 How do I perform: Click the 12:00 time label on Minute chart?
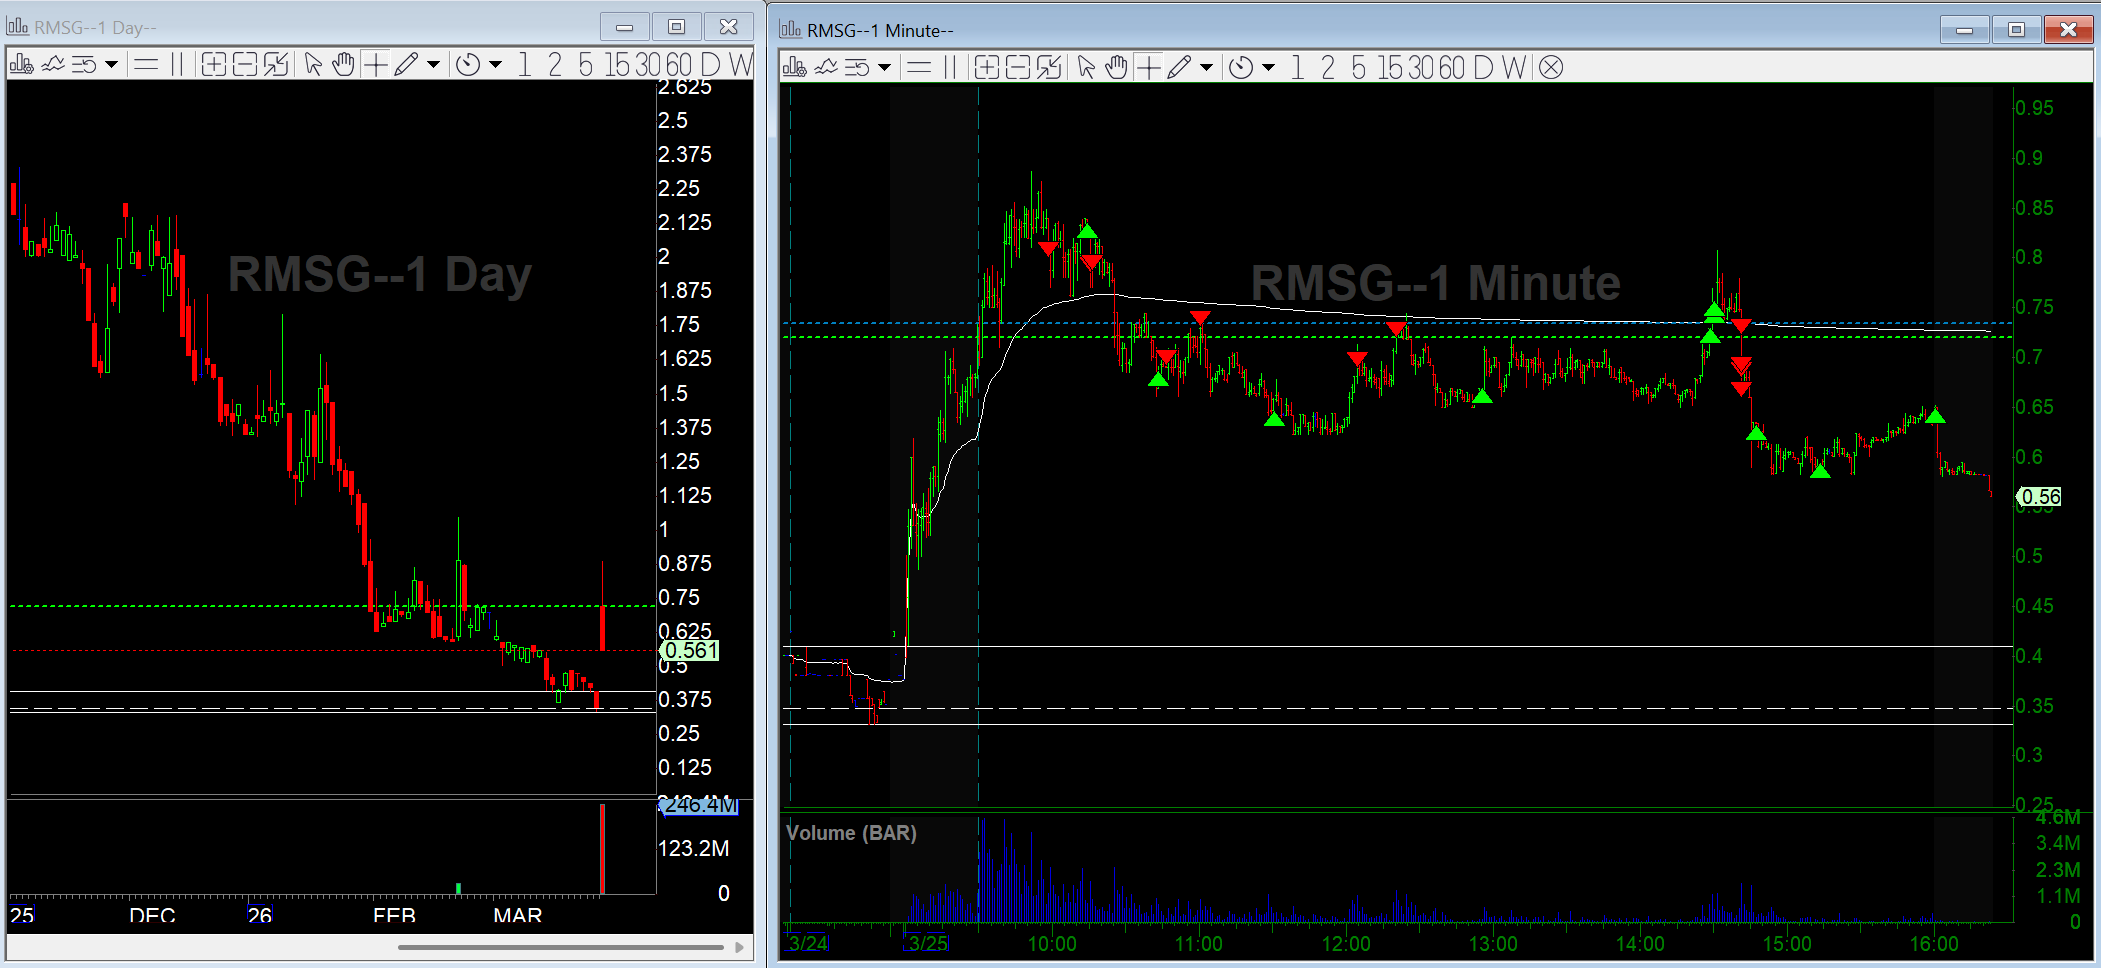[1346, 943]
